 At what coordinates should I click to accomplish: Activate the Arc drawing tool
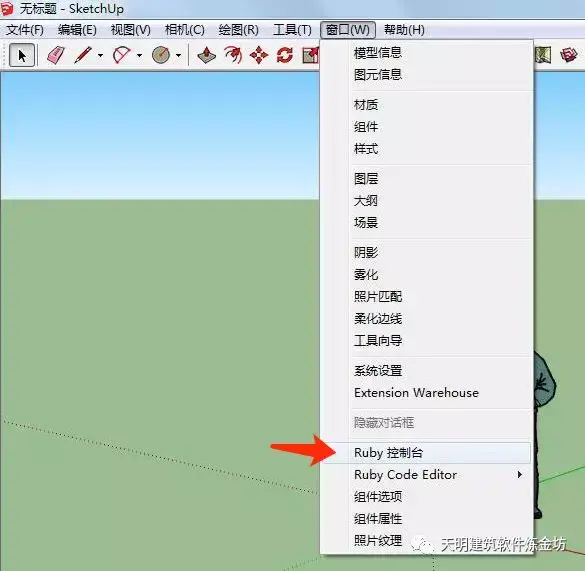(122, 55)
